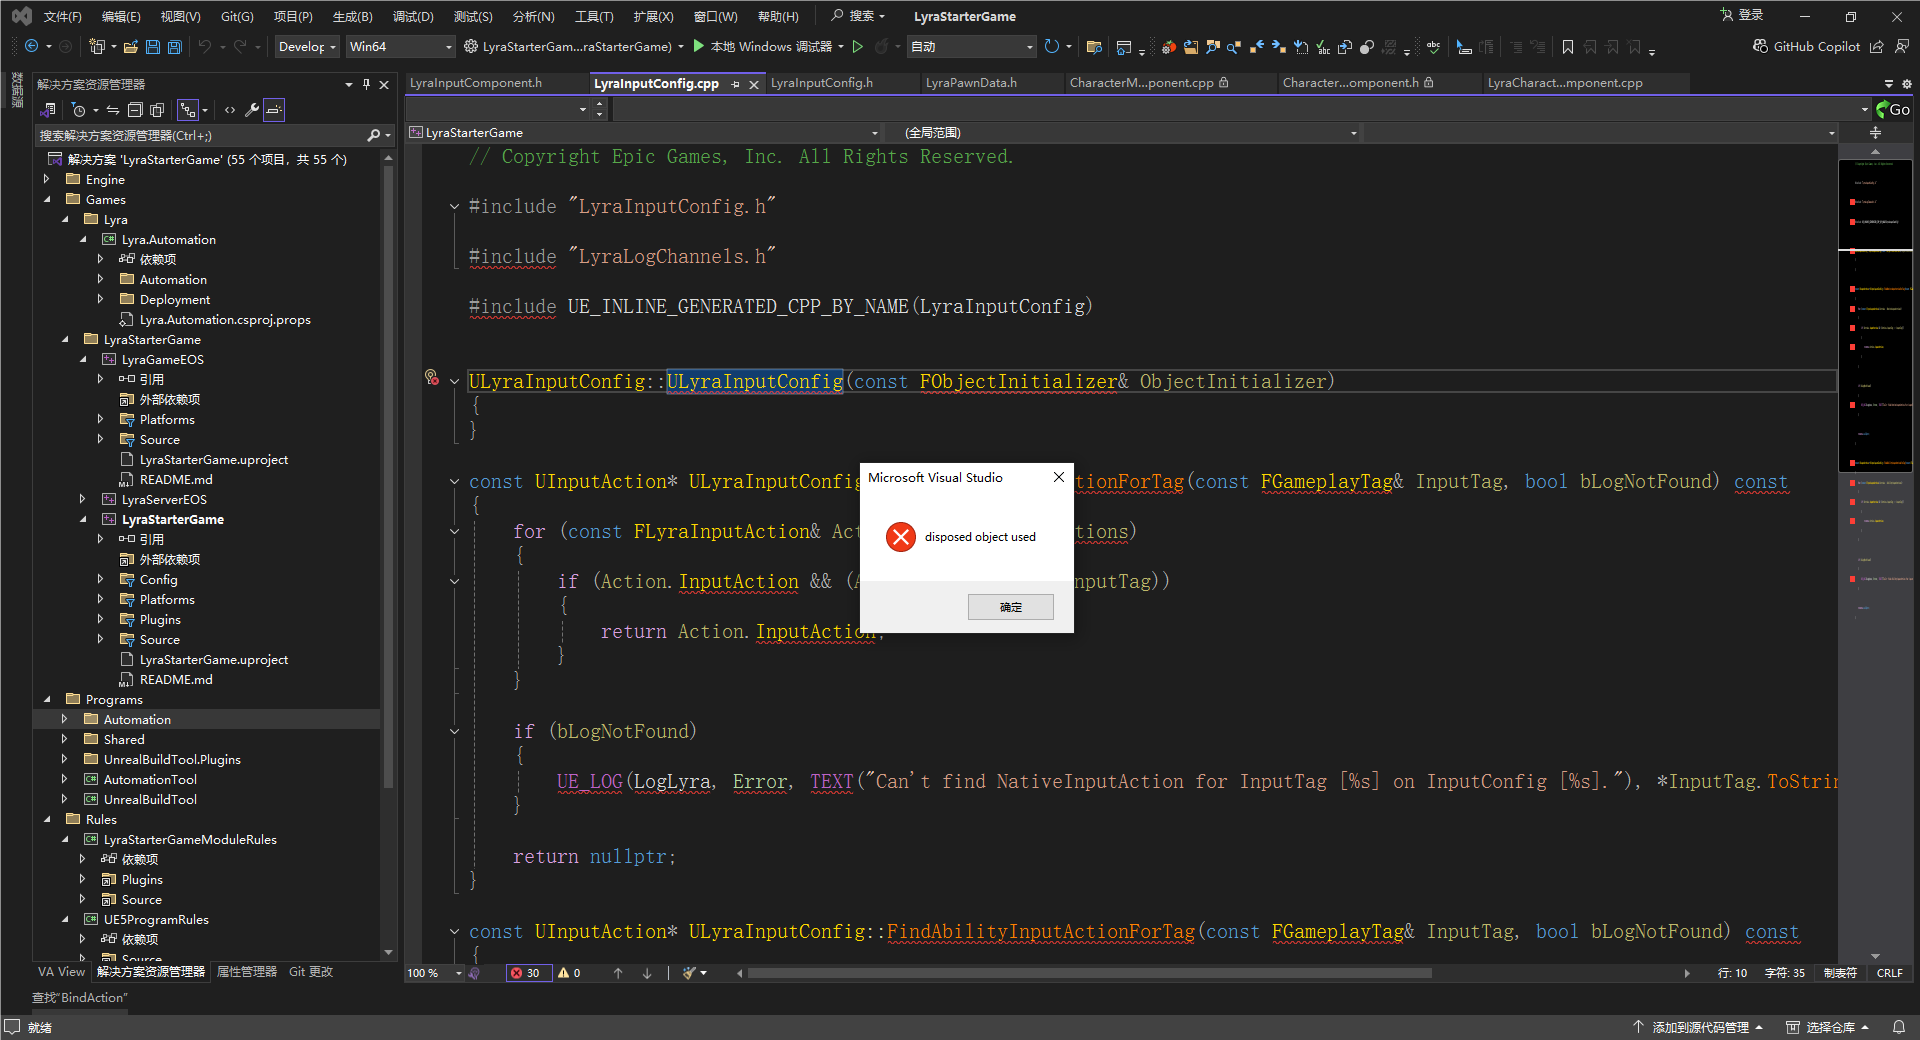
Task: Toggle auto-hide pin on Solution Explorer
Action: pos(366,84)
